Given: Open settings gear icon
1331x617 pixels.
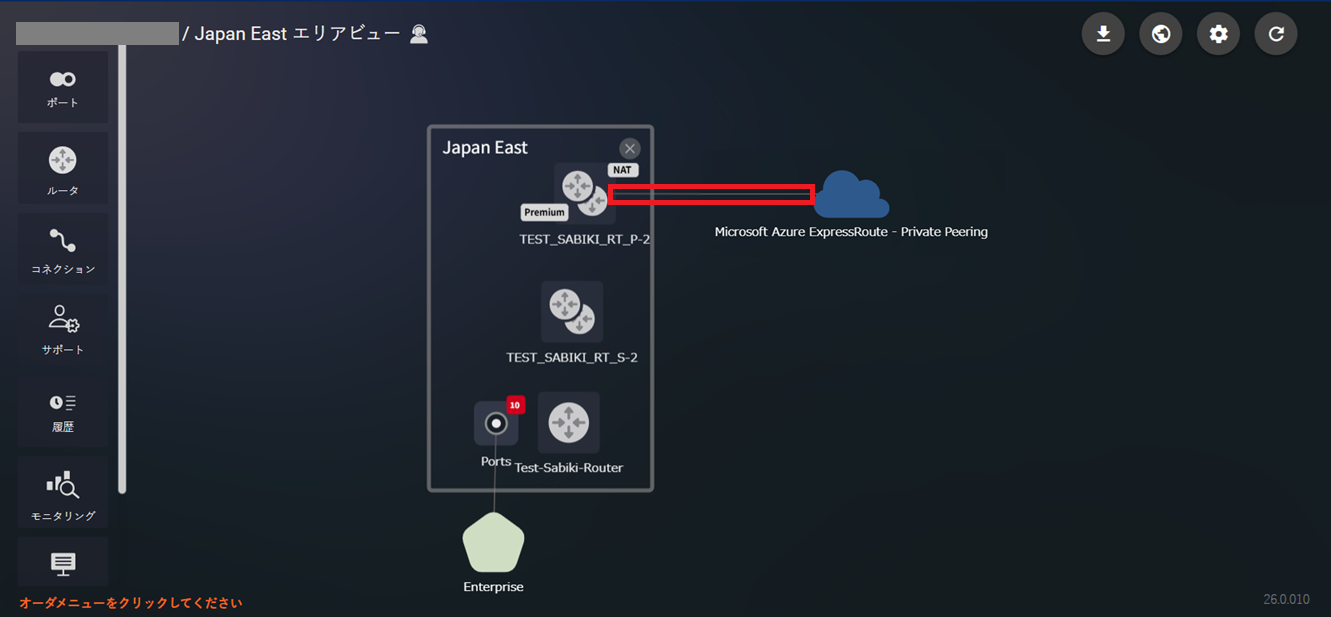Looking at the screenshot, I should click(1218, 34).
